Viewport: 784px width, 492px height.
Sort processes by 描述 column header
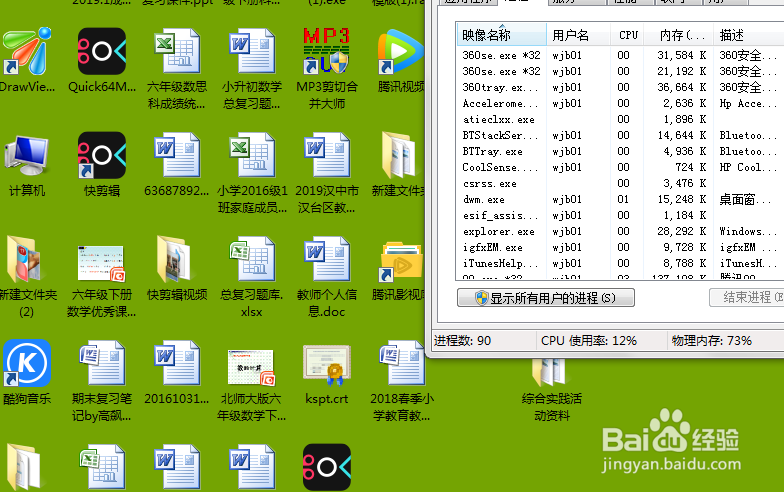(748, 35)
